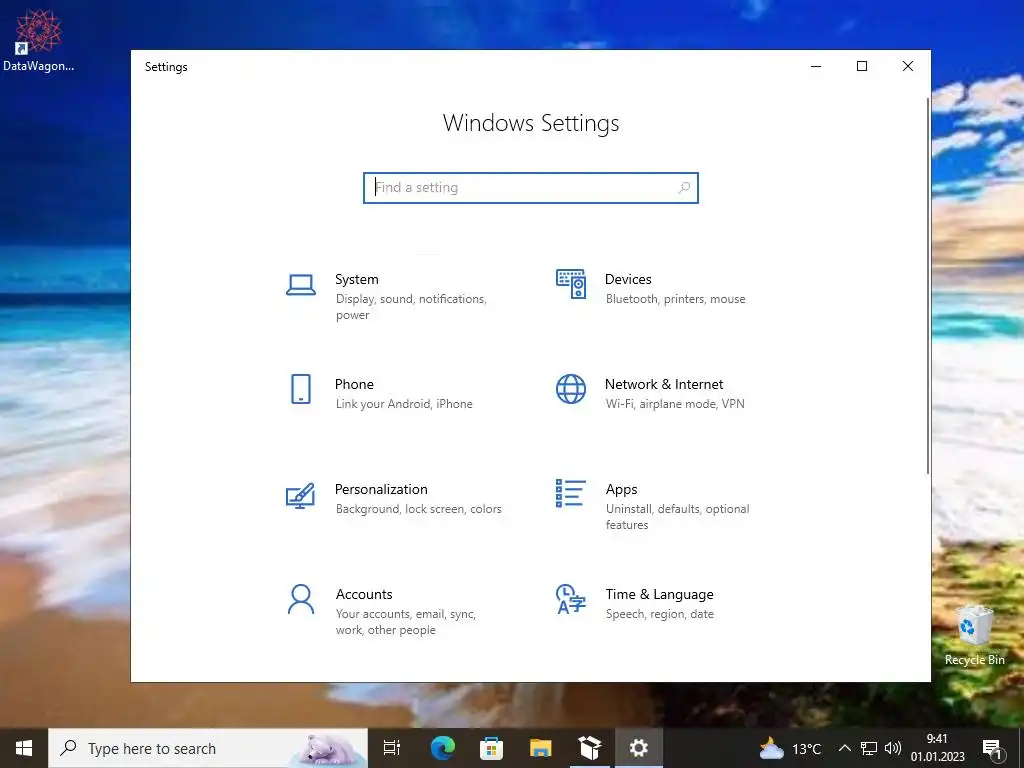Open Task View on the taskbar

pos(392,748)
